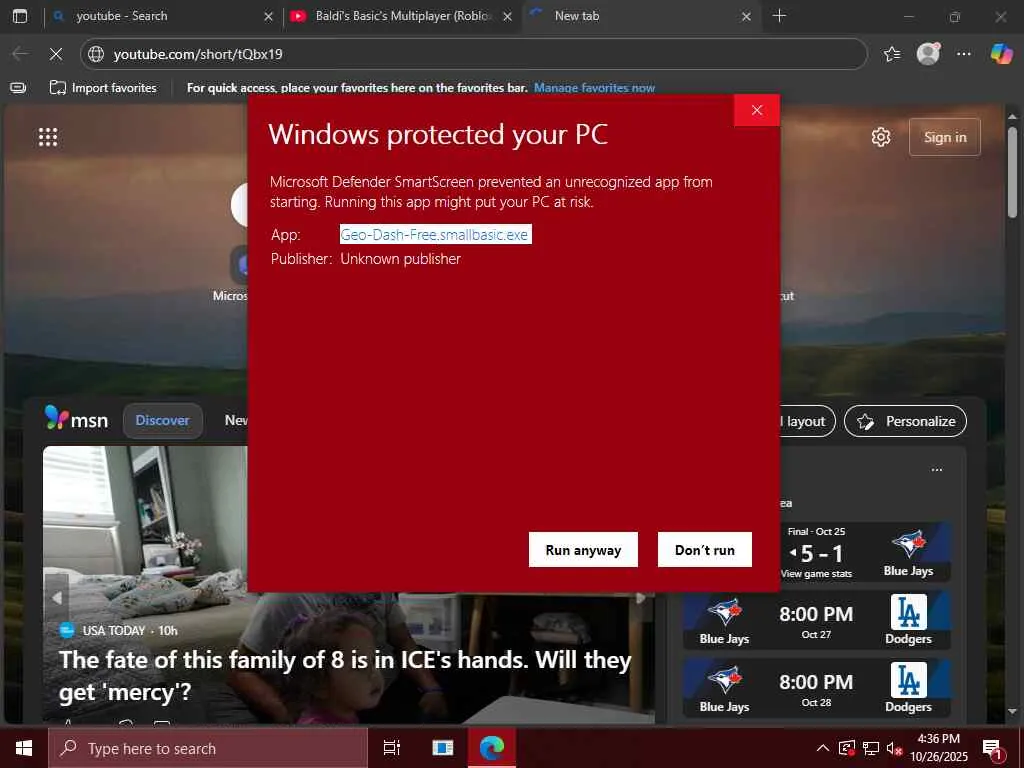This screenshot has height=768, width=1024.
Task: Click View game stats for 5 - 1 game
Action: [x=816, y=574]
